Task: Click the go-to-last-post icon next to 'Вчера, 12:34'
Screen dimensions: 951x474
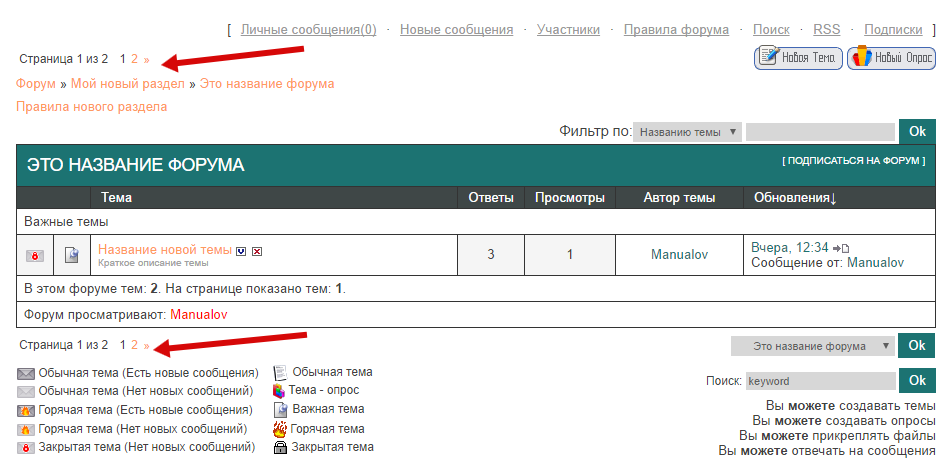Action: click(x=843, y=248)
